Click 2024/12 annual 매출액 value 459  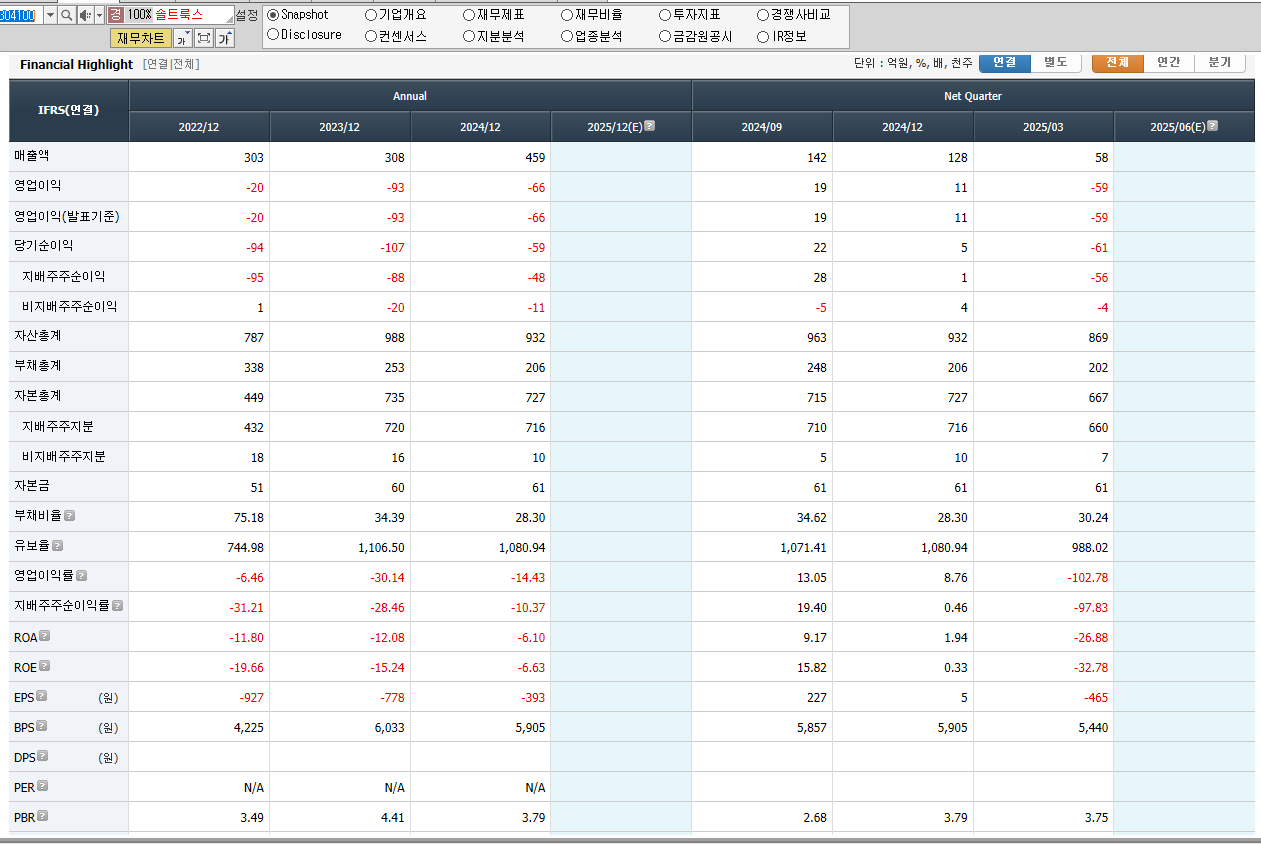(x=536, y=158)
